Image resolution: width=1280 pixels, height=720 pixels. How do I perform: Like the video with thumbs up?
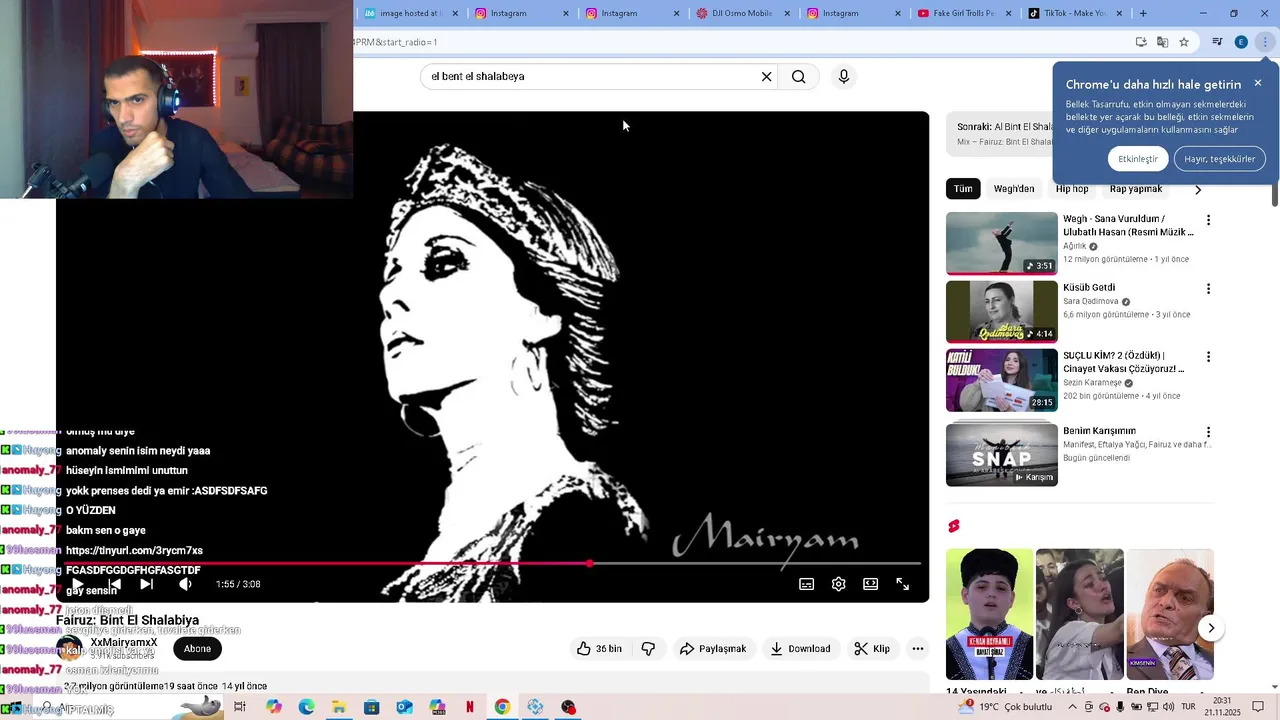click(x=599, y=649)
